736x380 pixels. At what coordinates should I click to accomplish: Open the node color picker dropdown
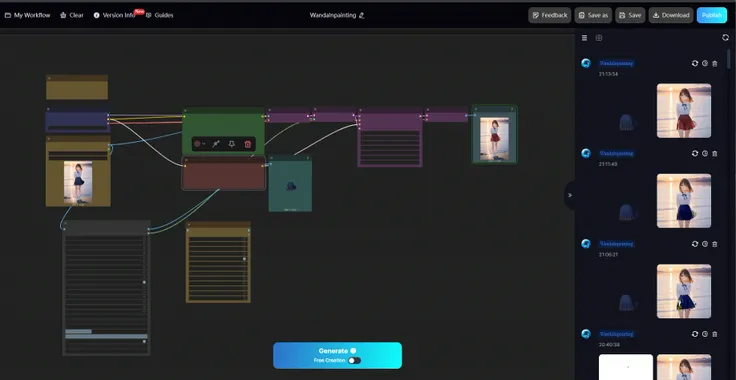click(199, 144)
